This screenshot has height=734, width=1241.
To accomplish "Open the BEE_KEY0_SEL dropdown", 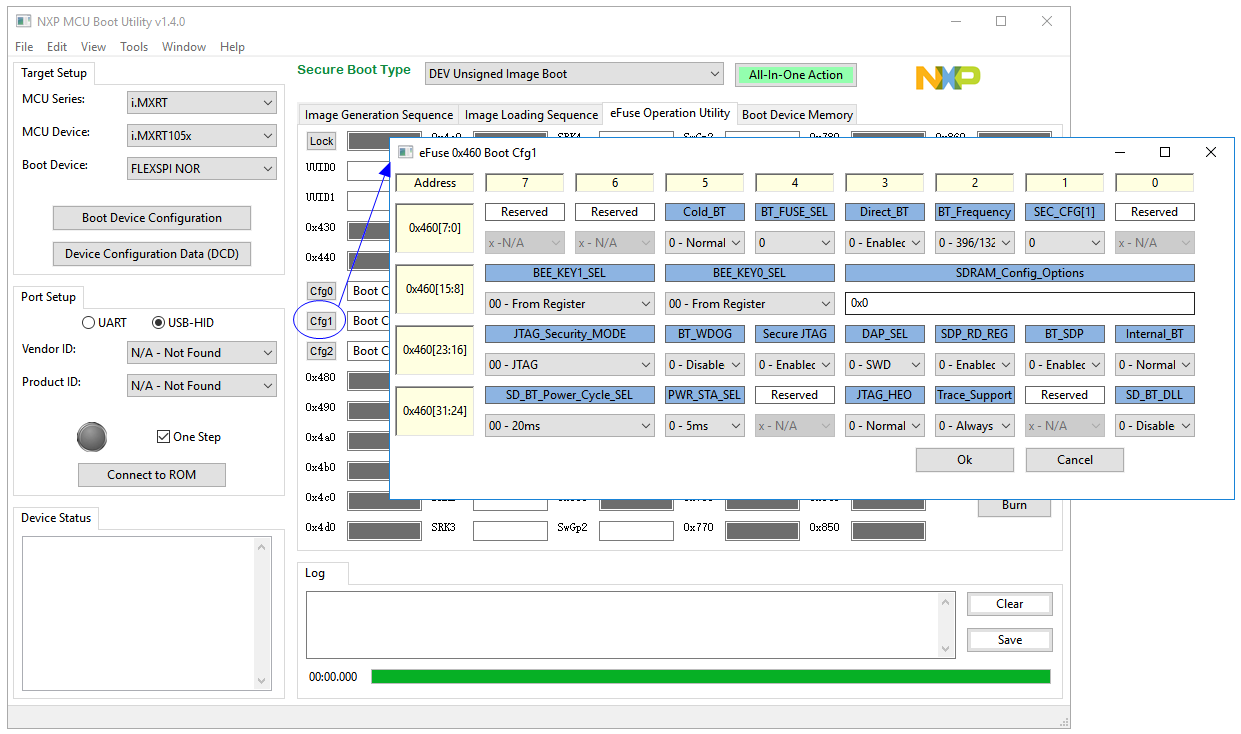I will coord(750,304).
